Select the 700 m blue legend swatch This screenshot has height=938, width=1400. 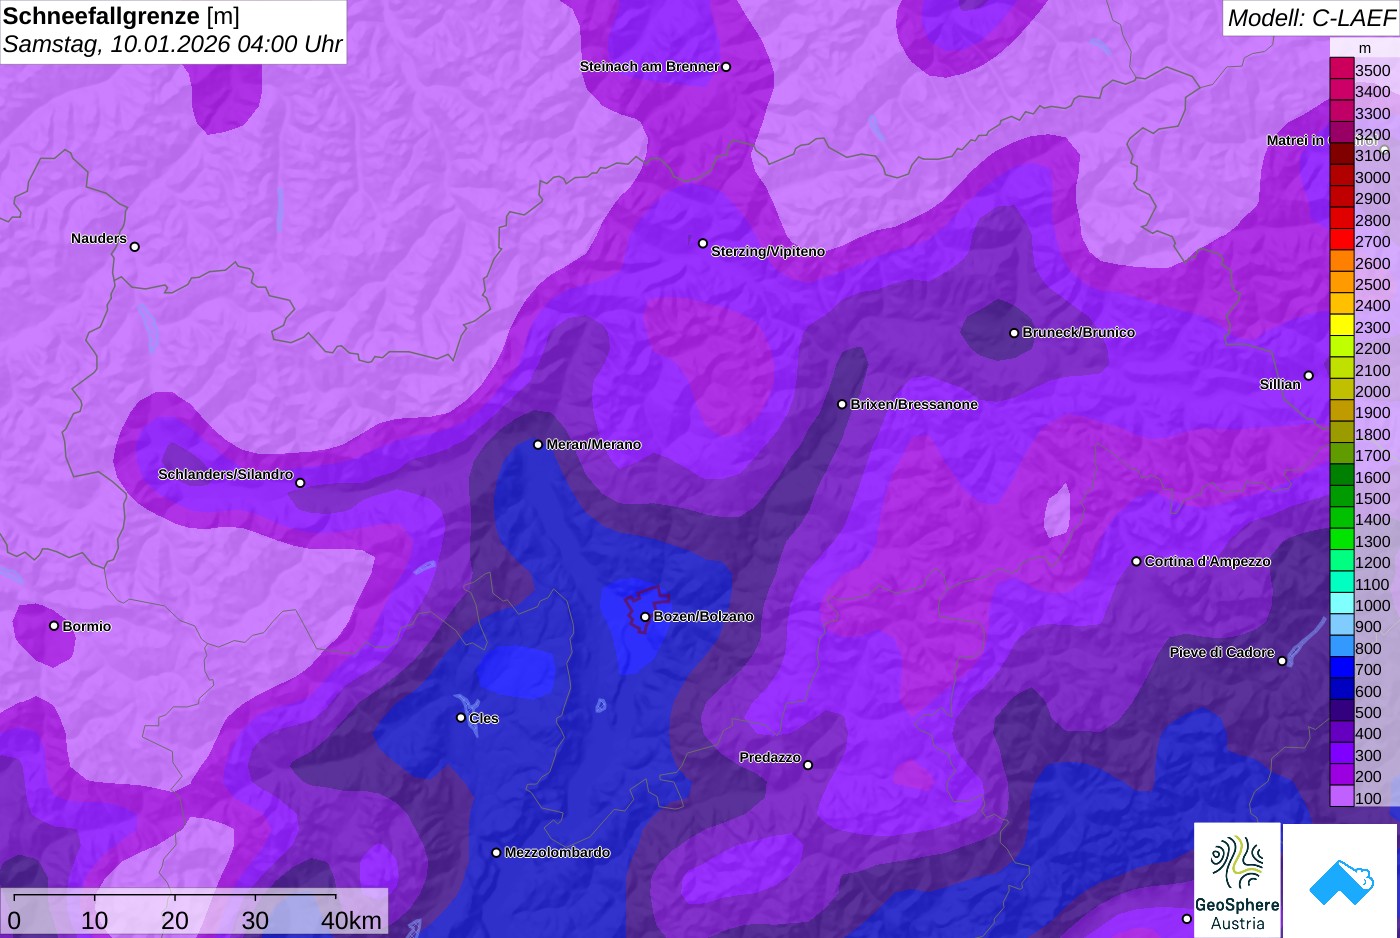click(1342, 668)
